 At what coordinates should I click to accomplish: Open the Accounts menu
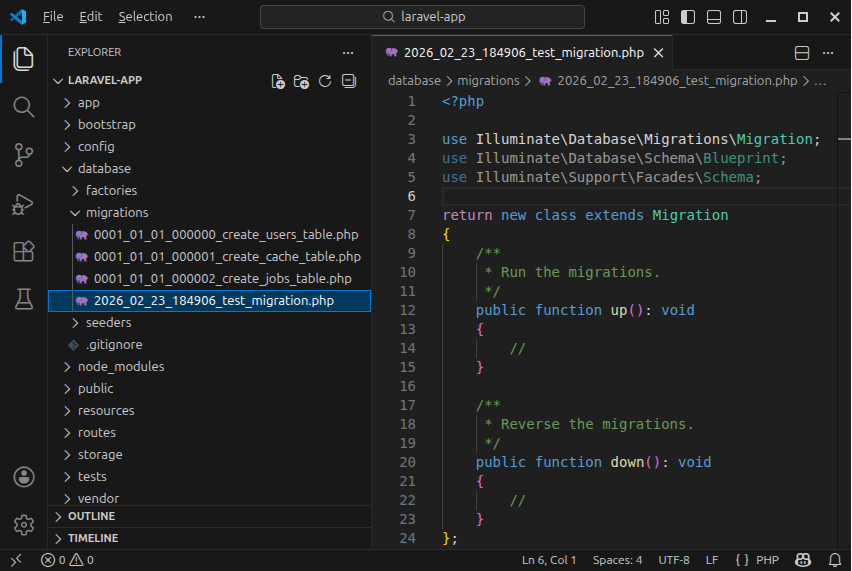[x=23, y=477]
